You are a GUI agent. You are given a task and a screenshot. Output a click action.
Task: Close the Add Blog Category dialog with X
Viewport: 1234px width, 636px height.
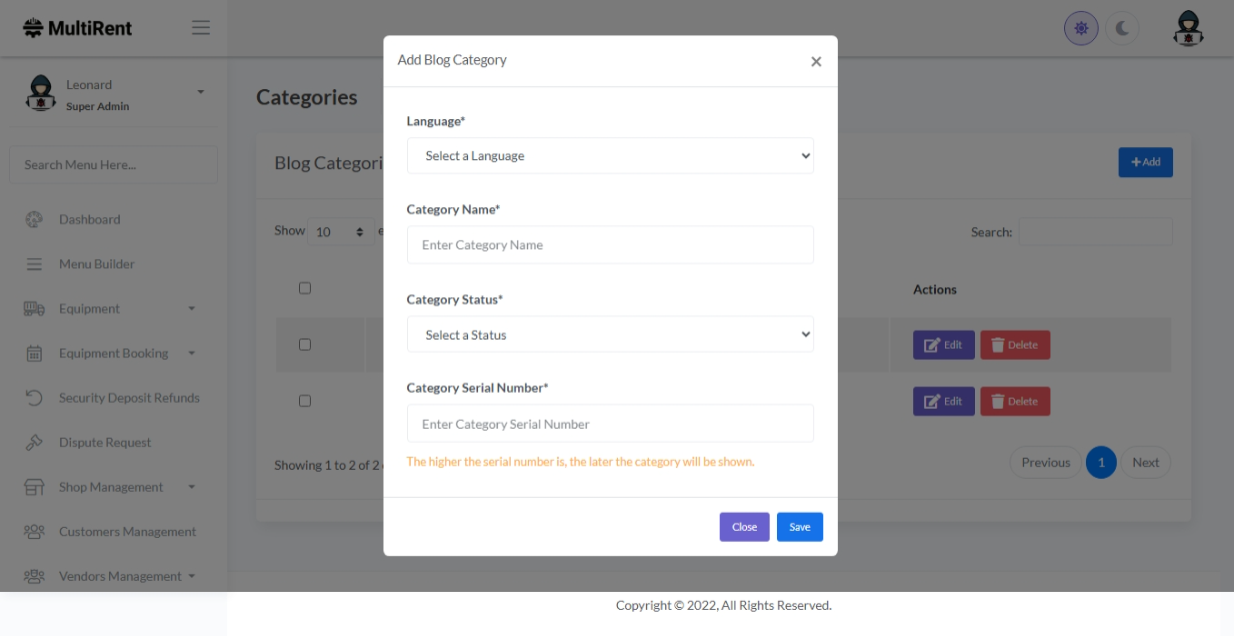click(x=816, y=62)
